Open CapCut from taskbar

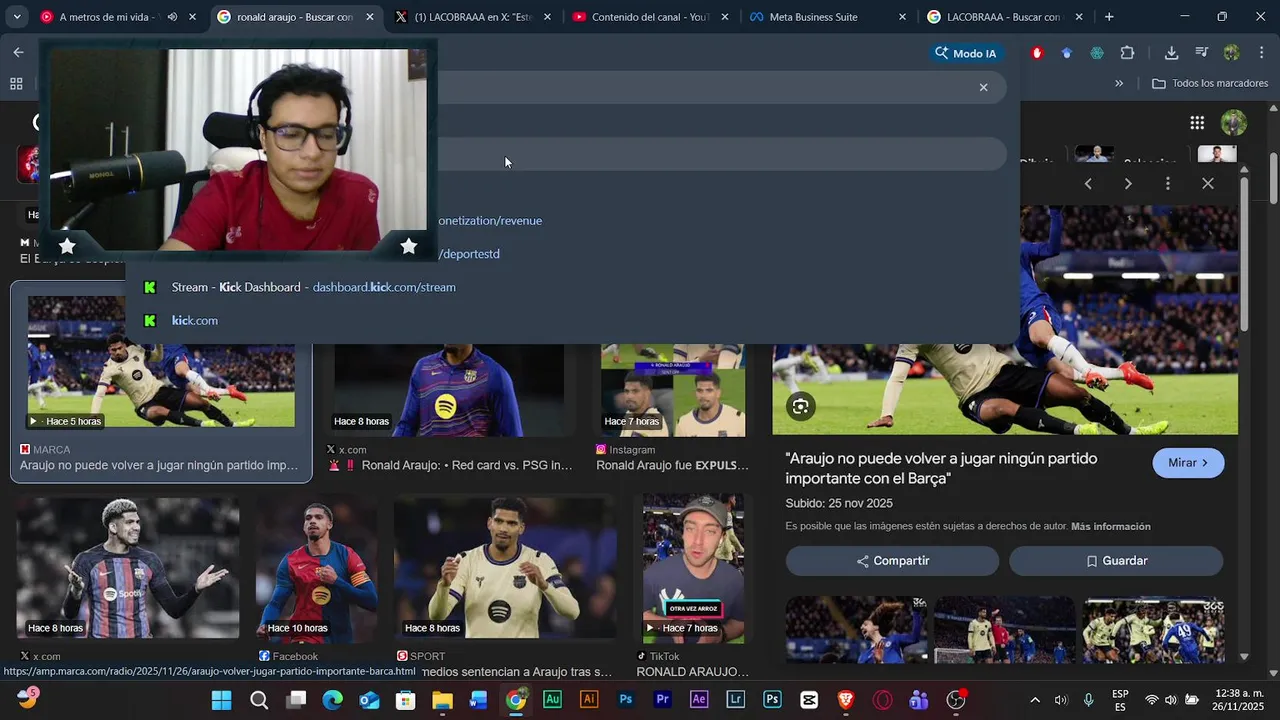809,700
